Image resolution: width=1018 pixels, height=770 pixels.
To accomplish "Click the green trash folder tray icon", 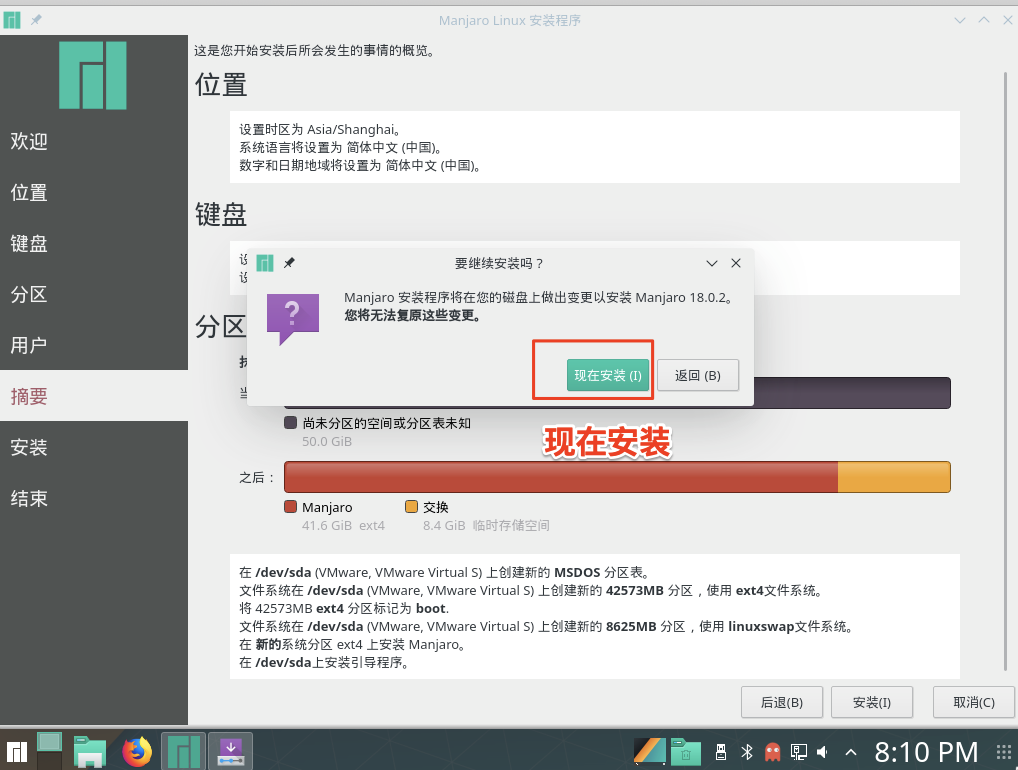I will (686, 752).
